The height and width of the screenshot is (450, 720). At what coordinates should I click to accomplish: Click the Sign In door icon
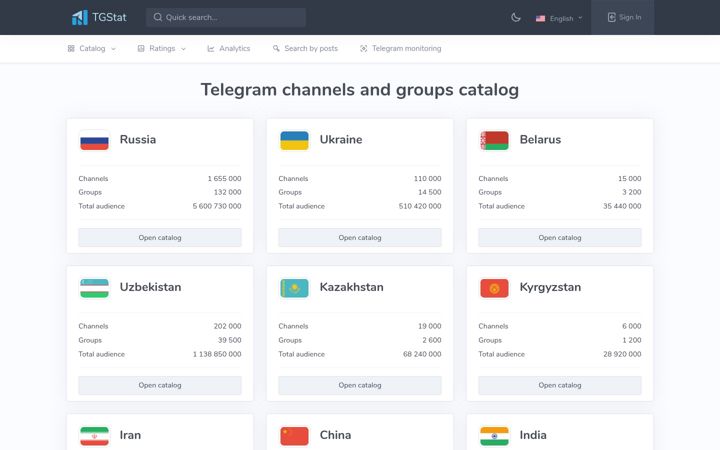point(611,17)
